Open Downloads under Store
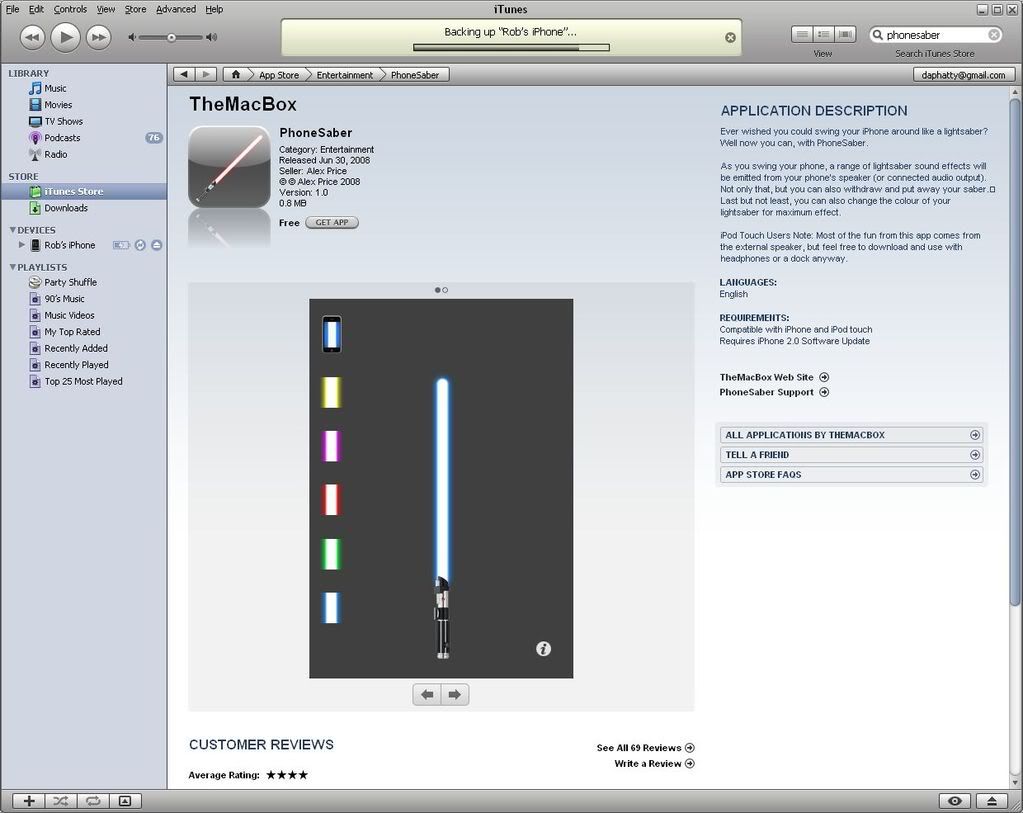Screen dimensions: 1023x813 tap(65, 208)
